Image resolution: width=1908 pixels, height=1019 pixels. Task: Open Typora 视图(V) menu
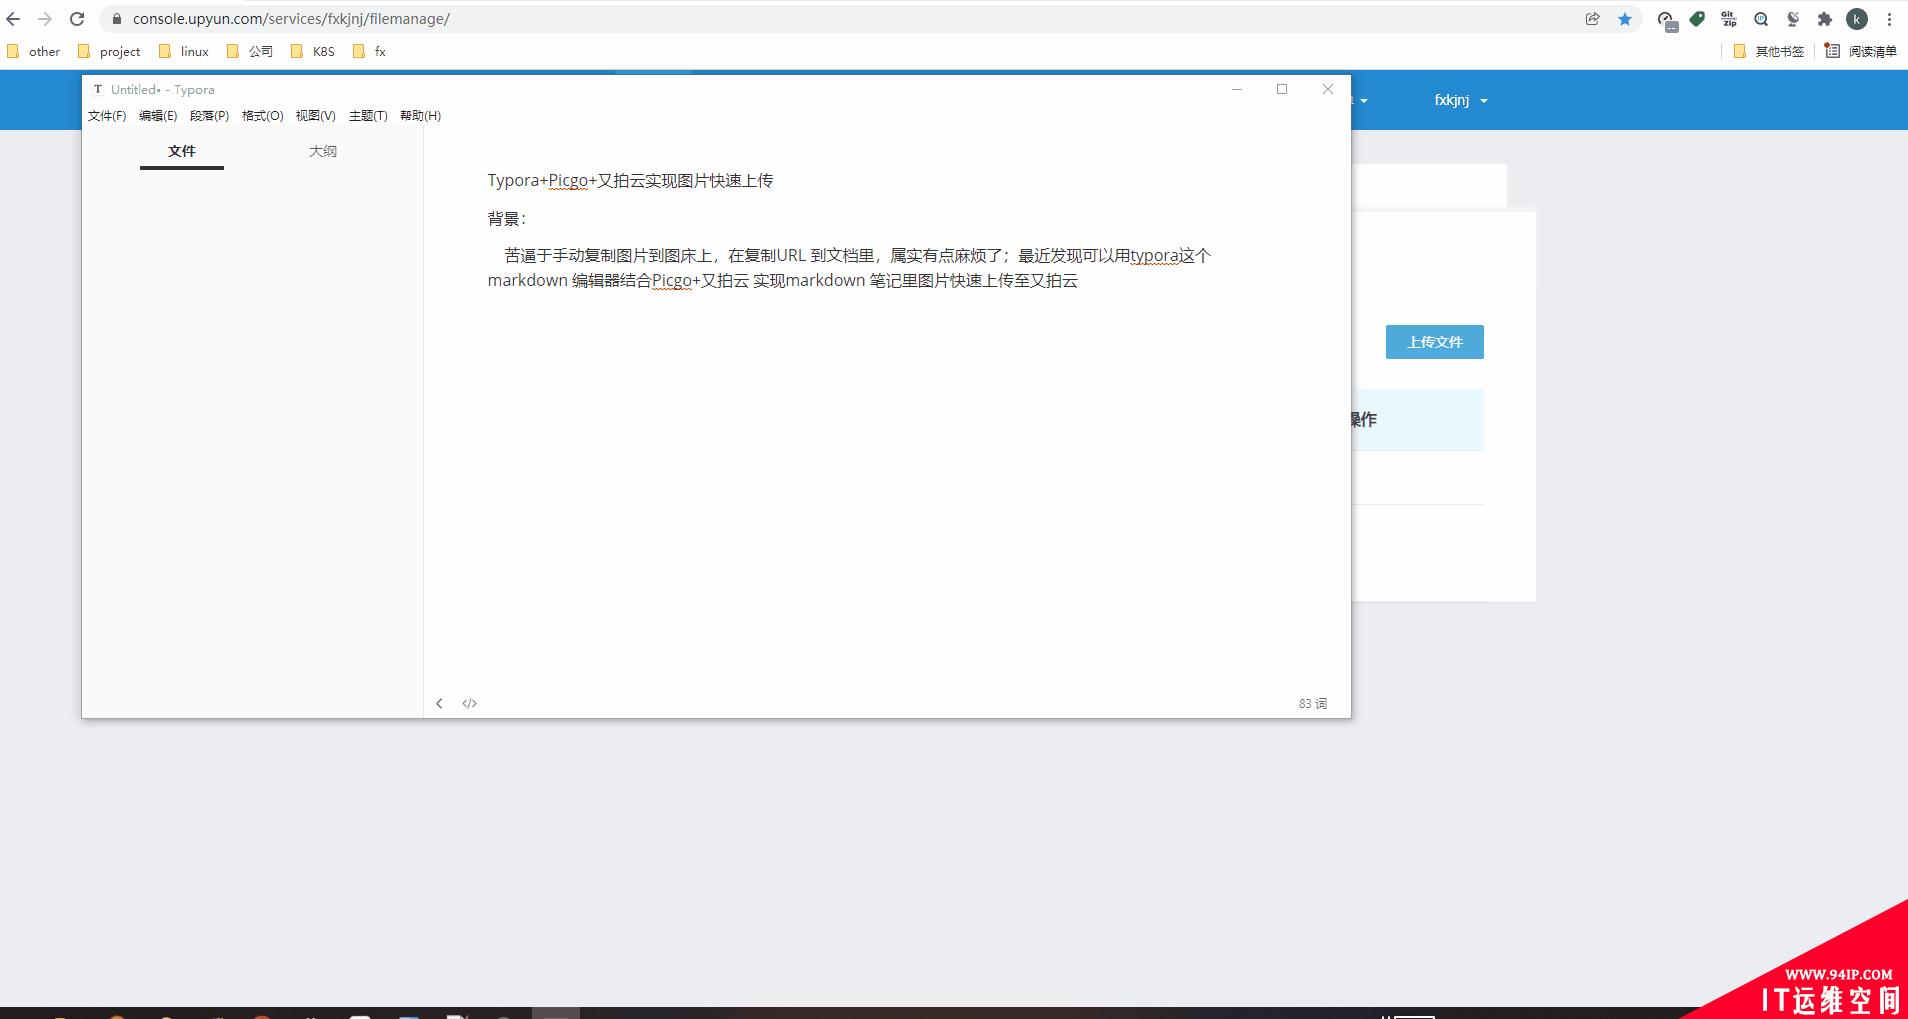316,116
